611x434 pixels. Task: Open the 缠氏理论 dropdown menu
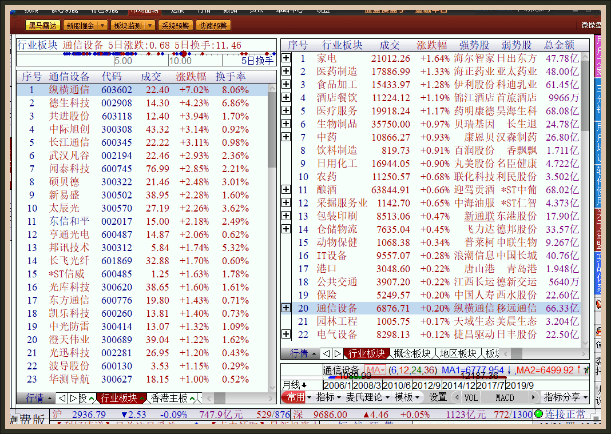[367, 397]
